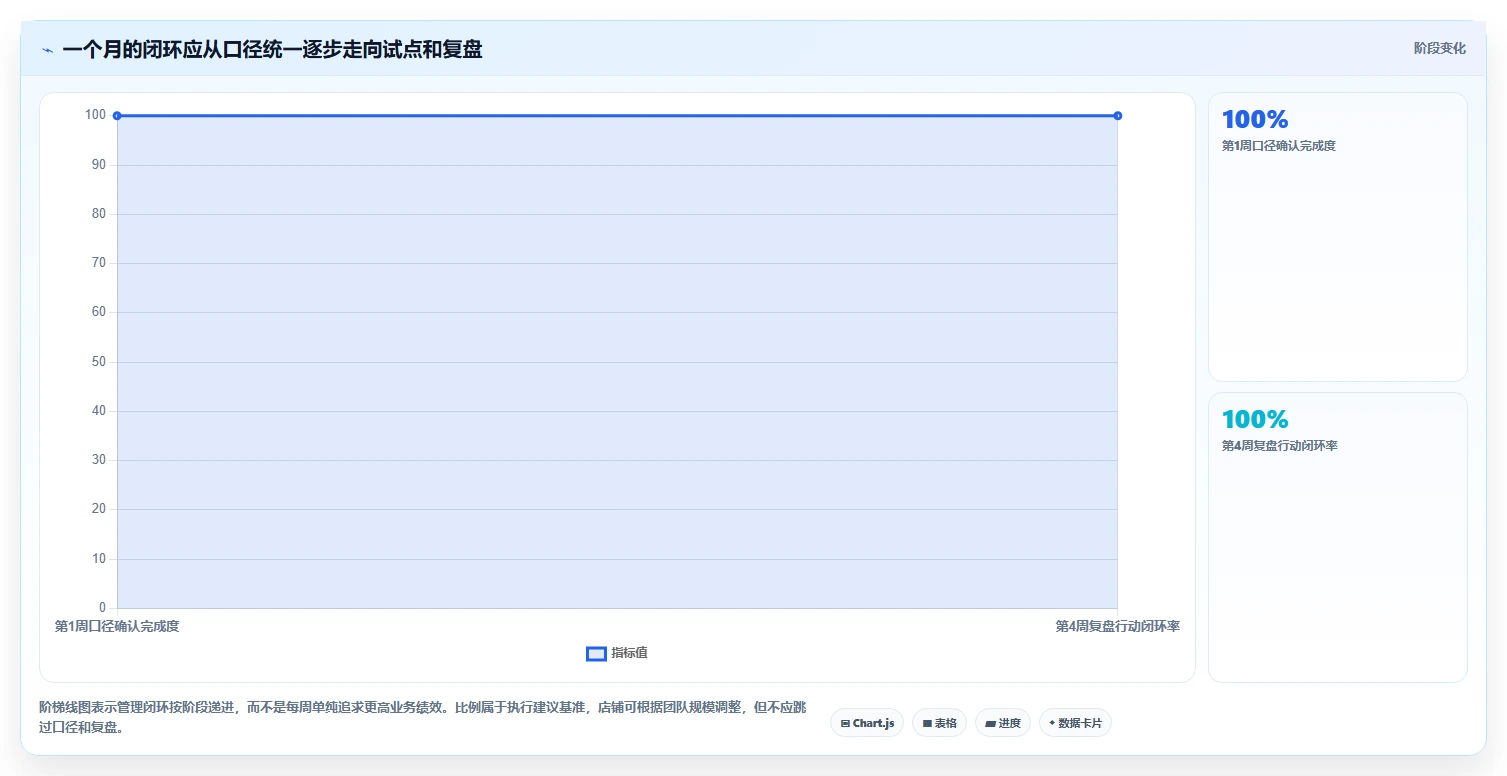Select the teal 100% value in lower card

click(x=1255, y=419)
